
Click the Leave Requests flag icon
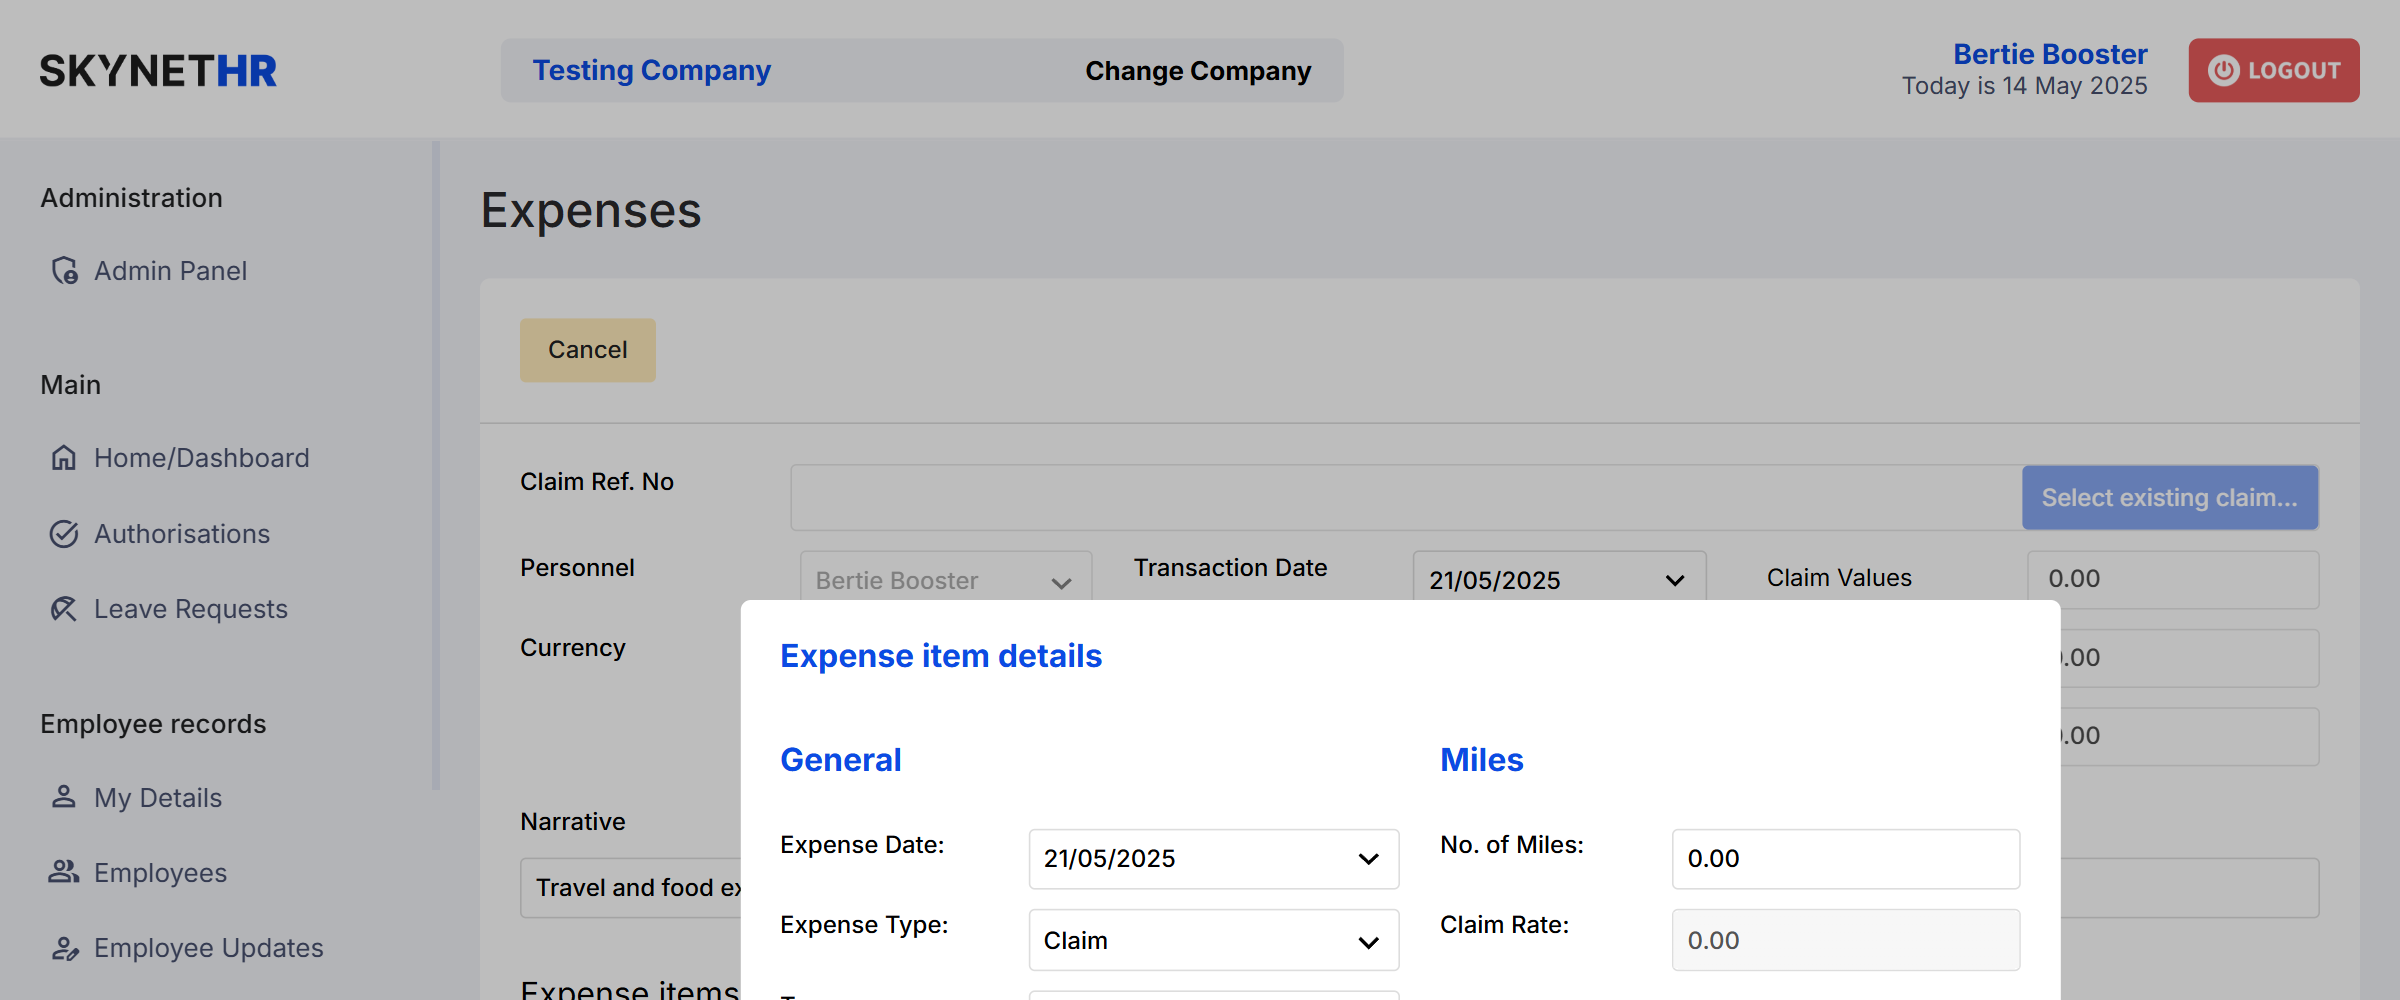pyautogui.click(x=64, y=608)
